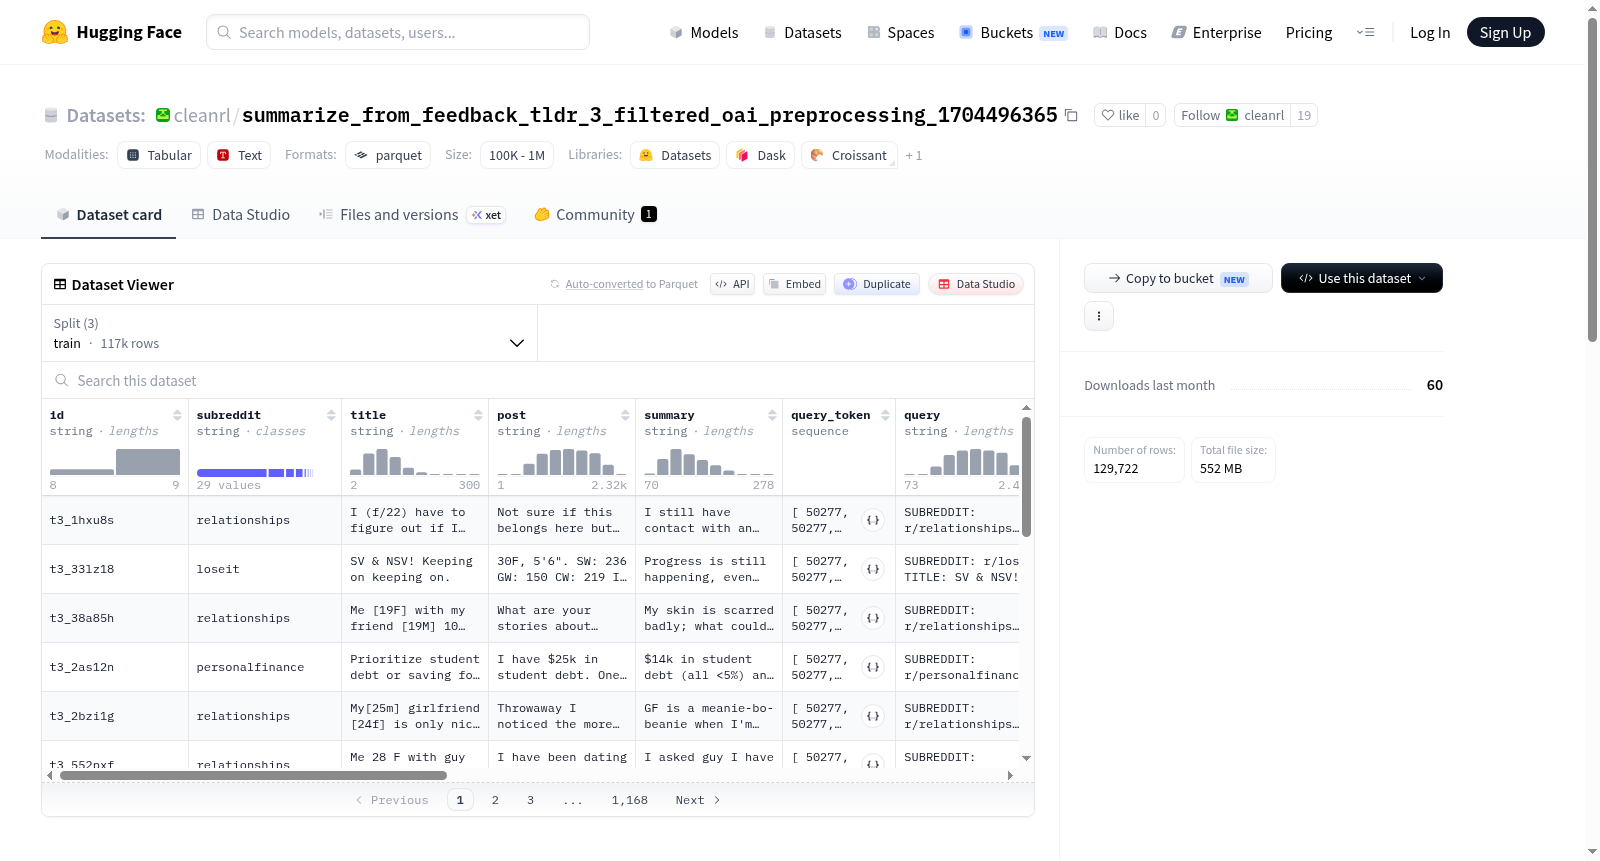The height and width of the screenshot is (861, 1600).
Task: Select the parquet format tag
Action: (x=388, y=155)
